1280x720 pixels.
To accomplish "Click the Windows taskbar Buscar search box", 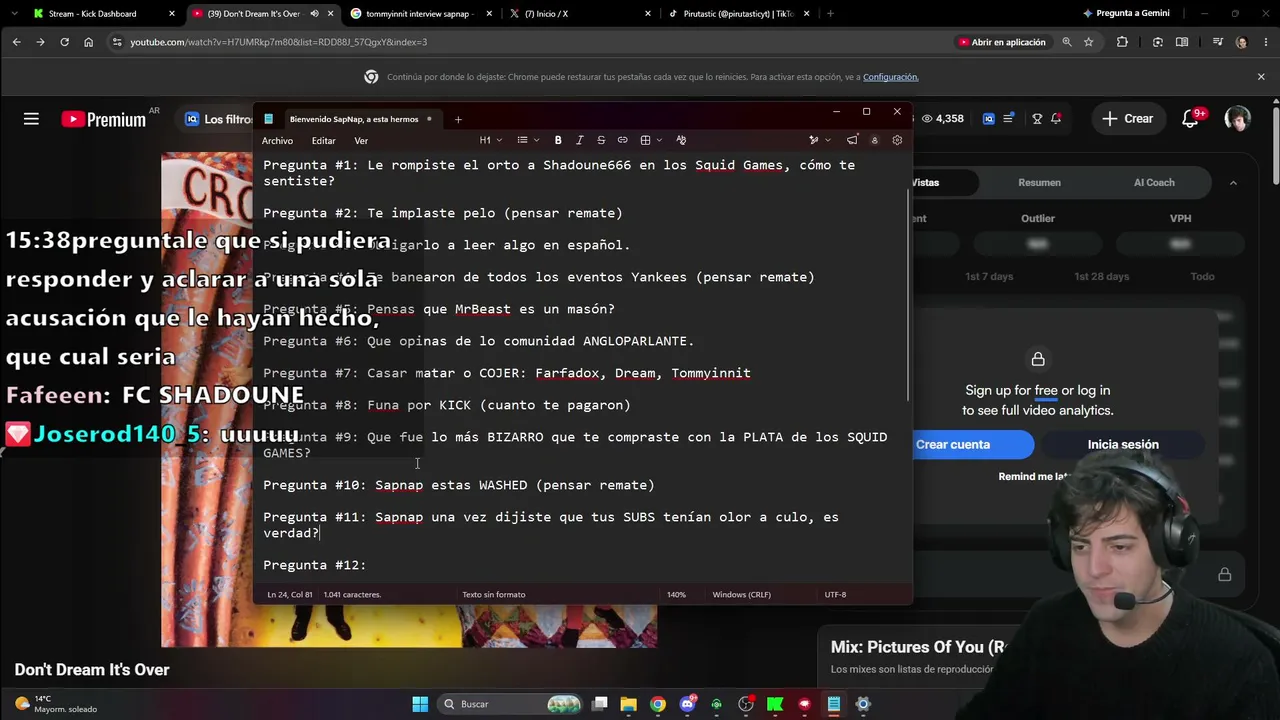I will click(511, 704).
